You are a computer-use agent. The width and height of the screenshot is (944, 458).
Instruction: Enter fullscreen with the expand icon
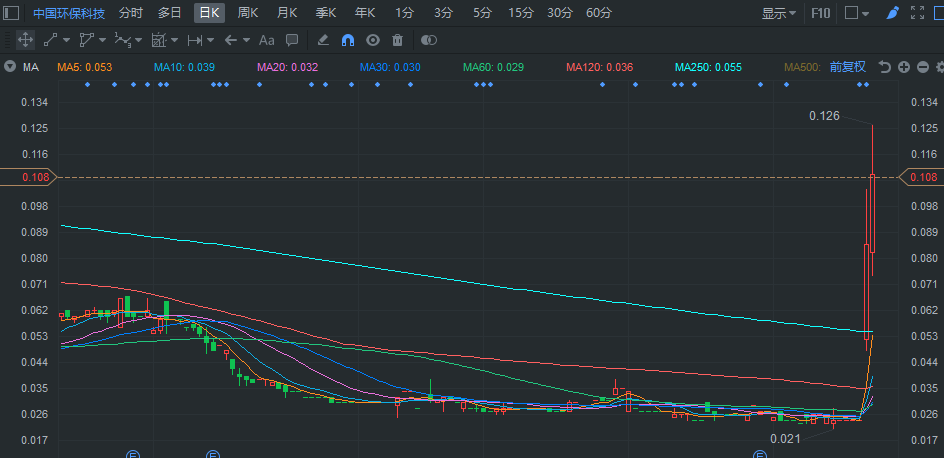(x=919, y=13)
